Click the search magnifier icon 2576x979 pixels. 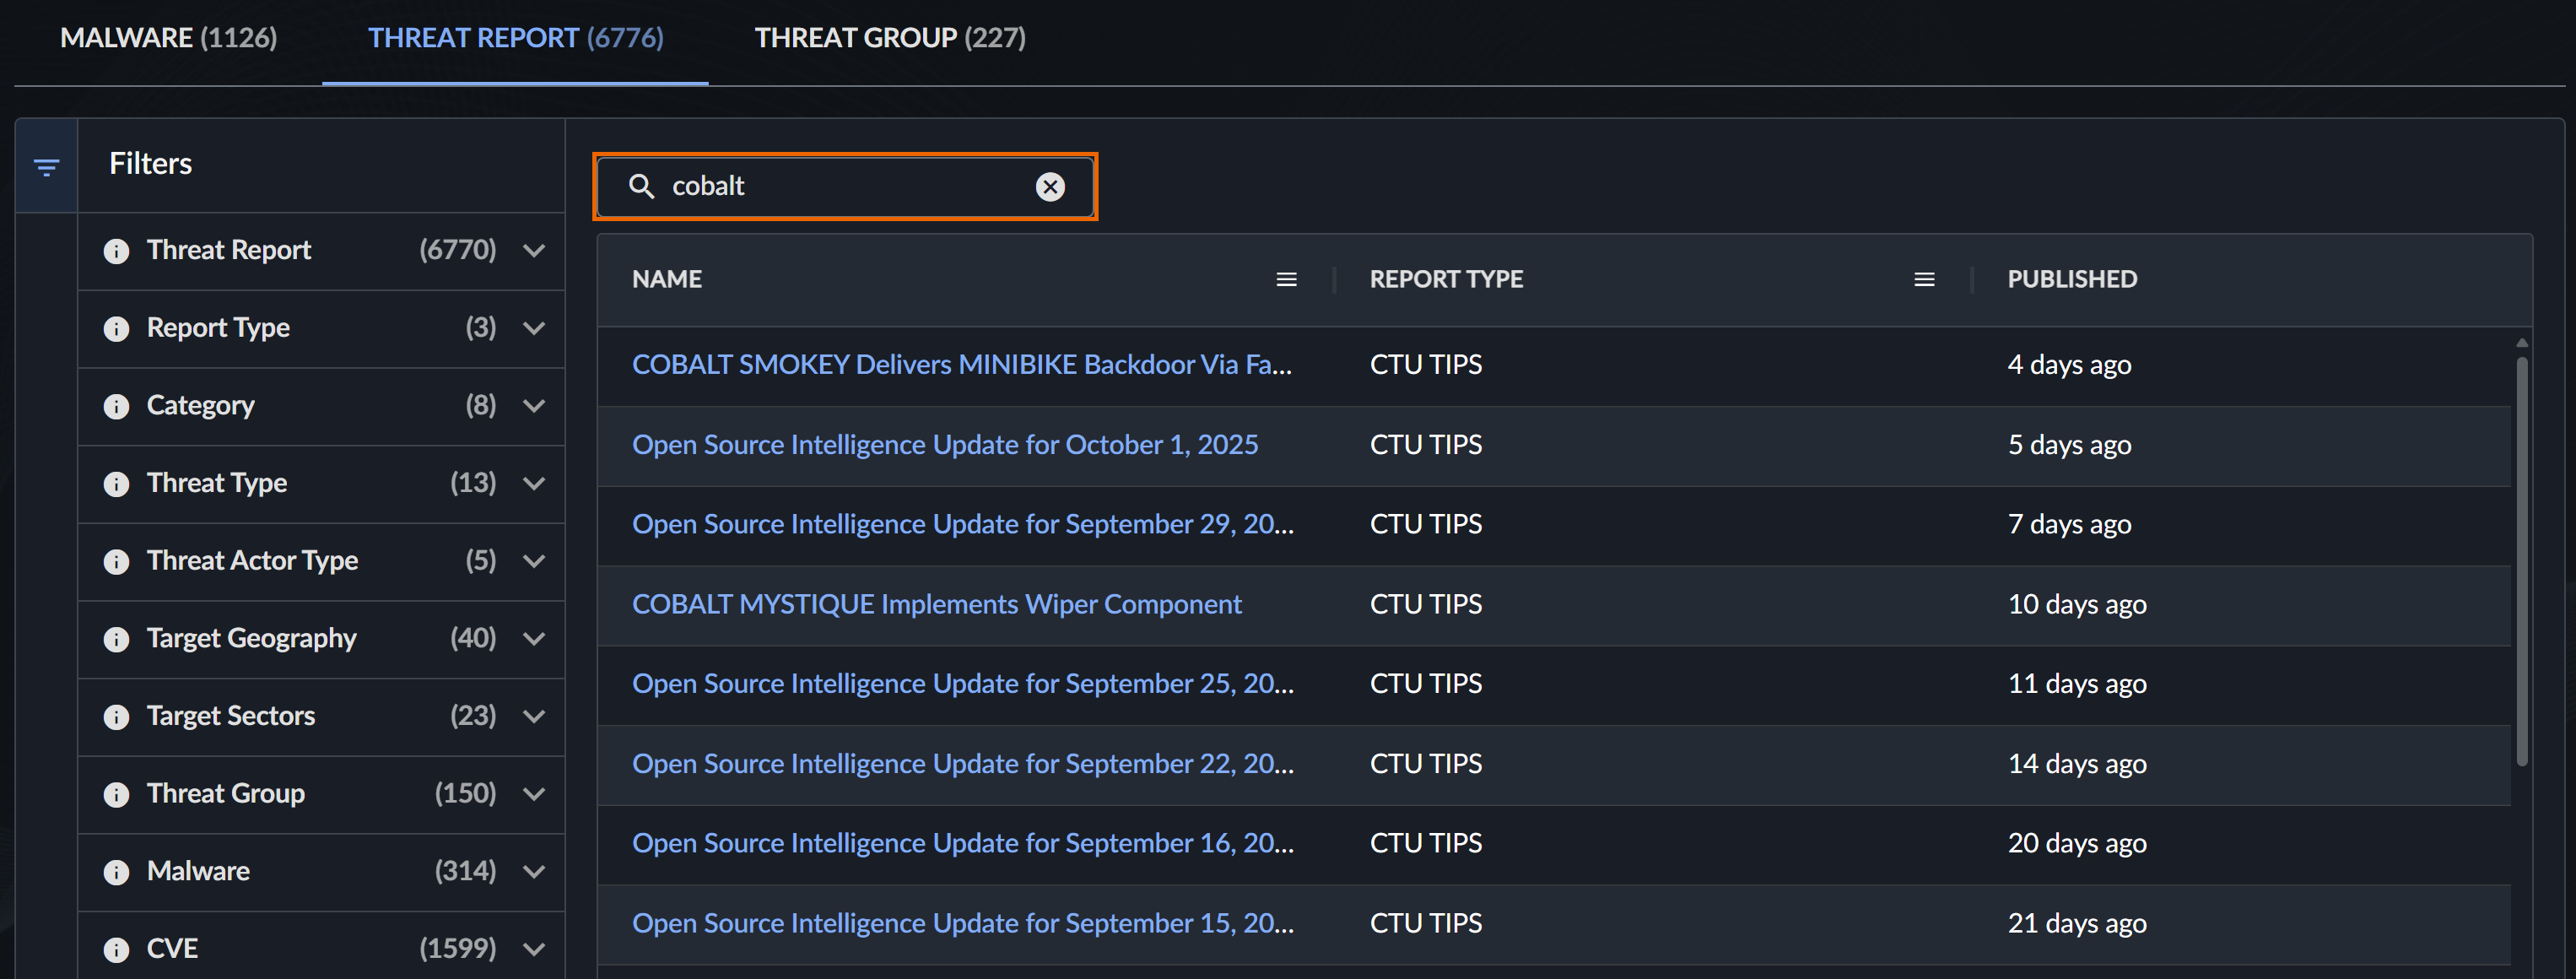point(641,187)
